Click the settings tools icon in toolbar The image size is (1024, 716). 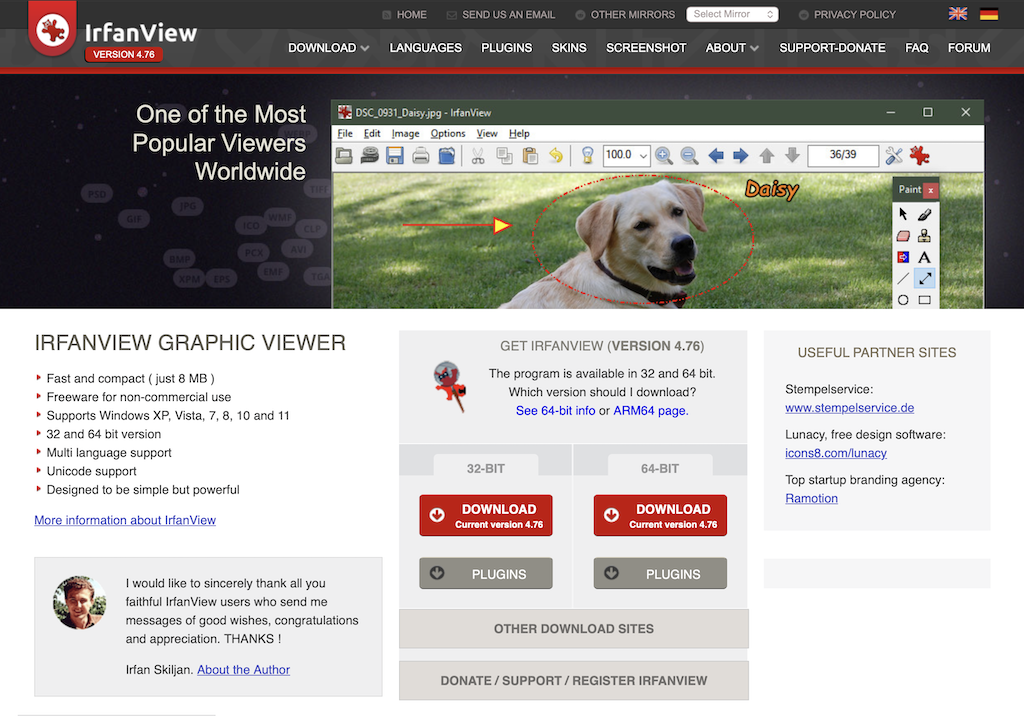click(x=893, y=155)
